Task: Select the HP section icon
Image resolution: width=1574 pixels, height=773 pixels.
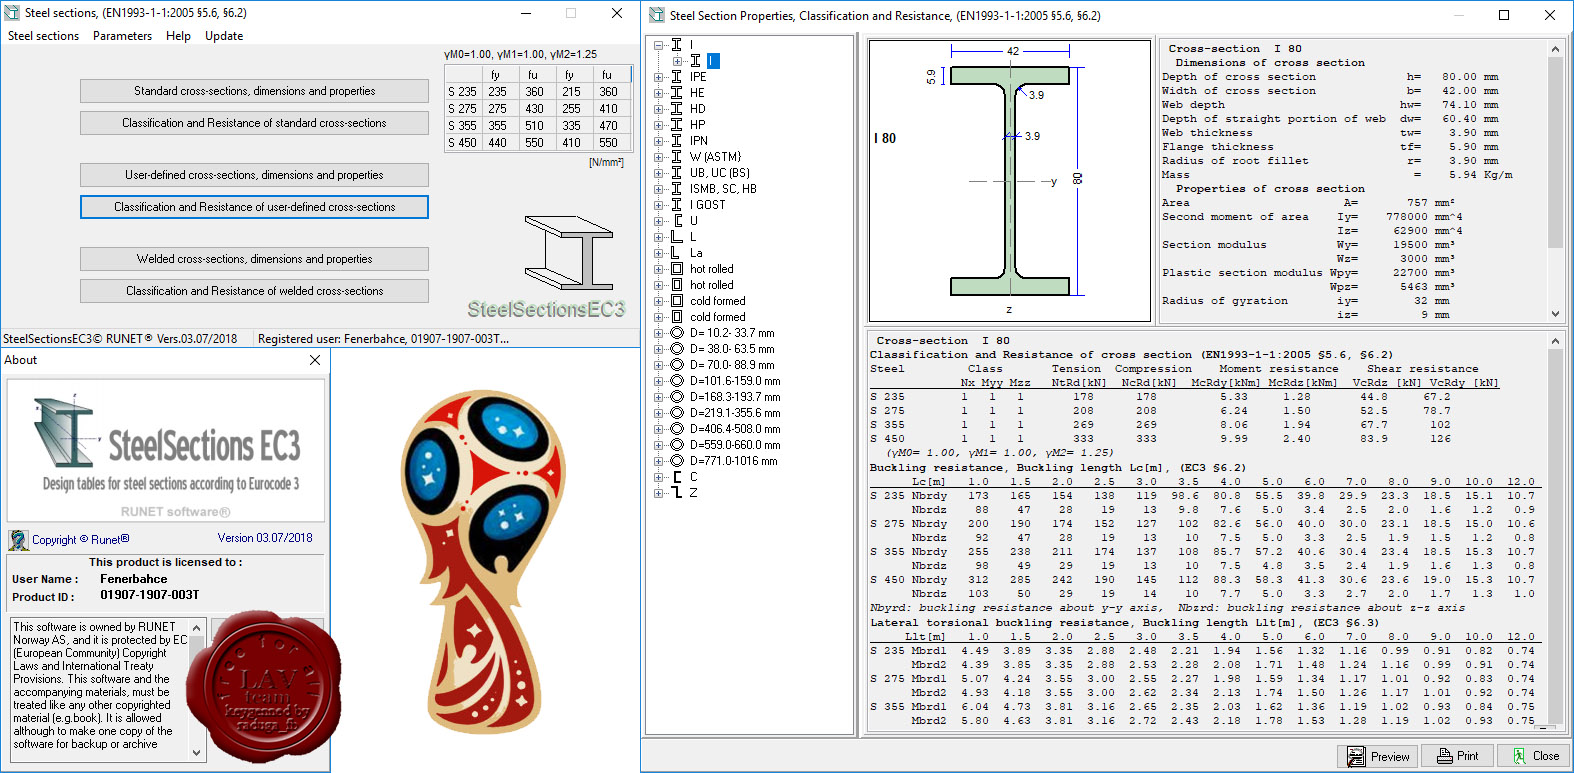Action: (677, 125)
